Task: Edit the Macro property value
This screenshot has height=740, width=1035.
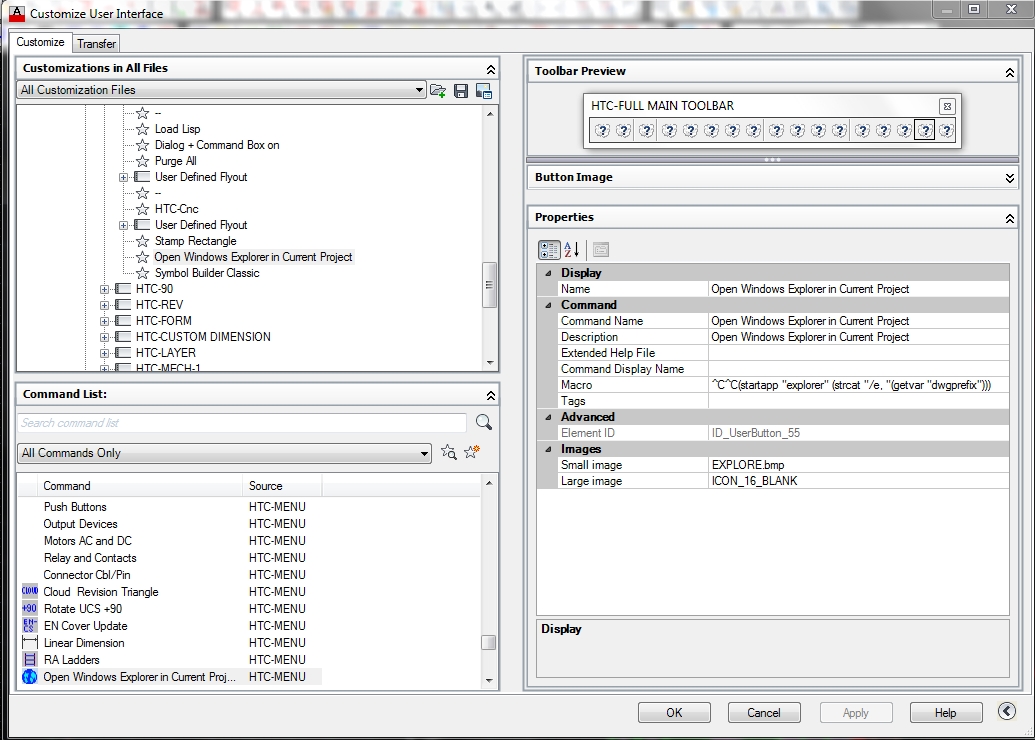Action: 858,385
